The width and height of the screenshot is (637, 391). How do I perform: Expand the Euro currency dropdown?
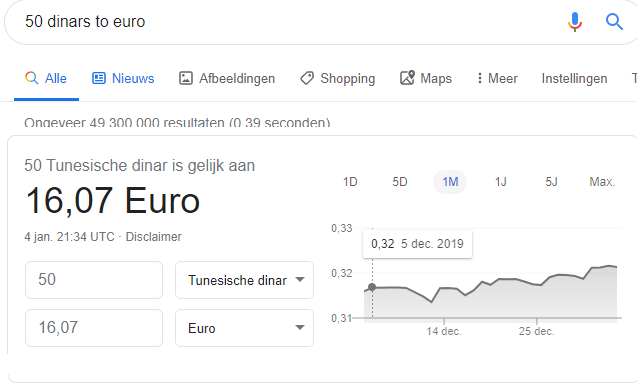pyautogui.click(x=244, y=328)
